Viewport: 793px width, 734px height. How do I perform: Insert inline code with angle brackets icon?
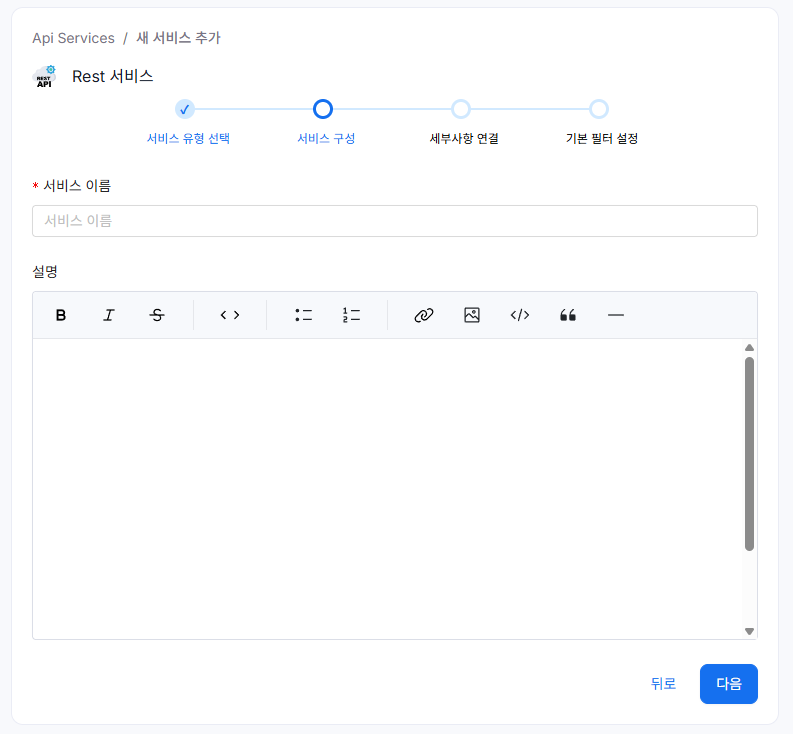[230, 315]
